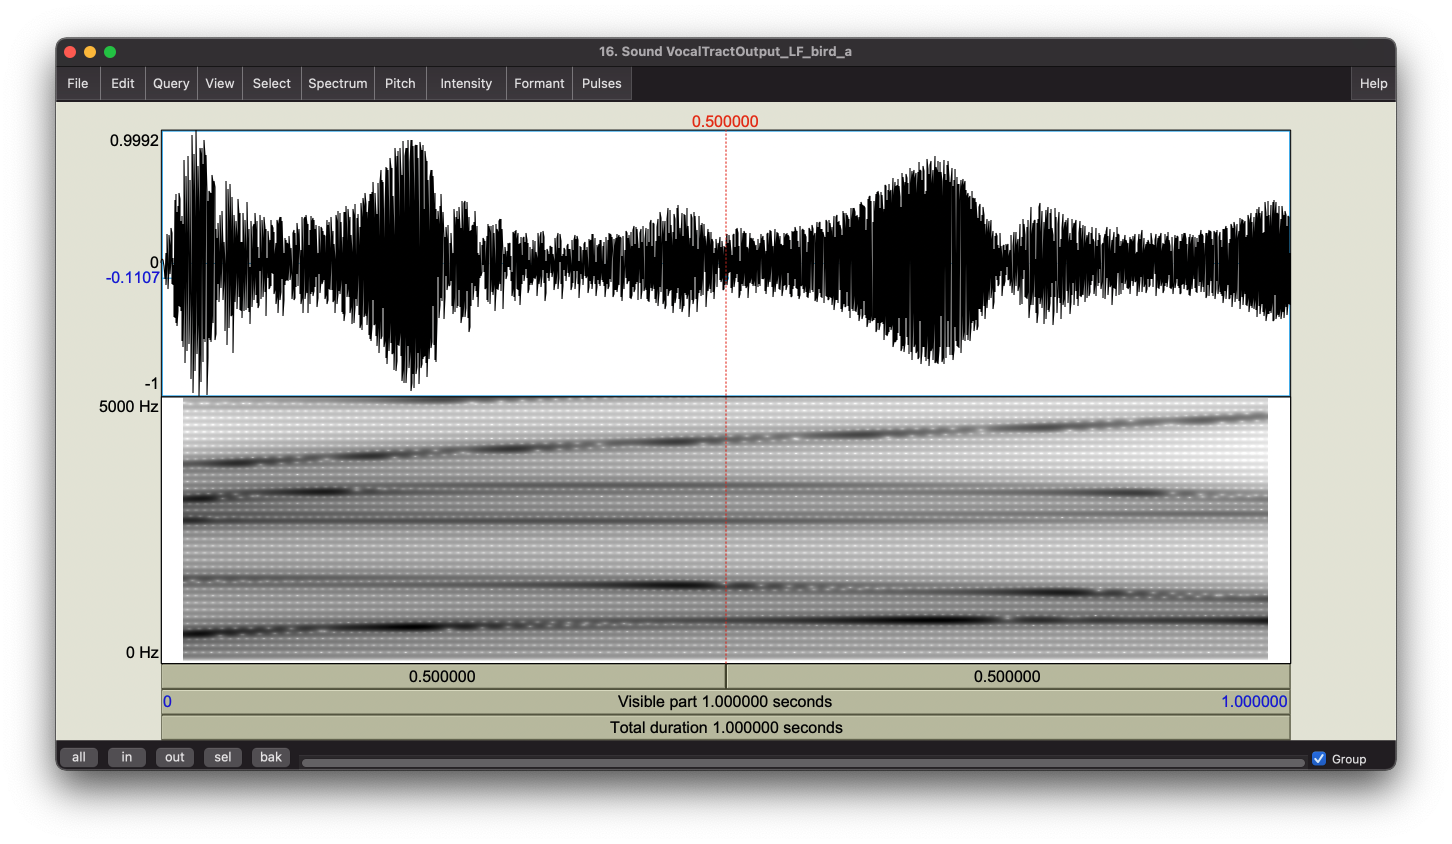The image size is (1452, 844).
Task: Open the Query menu
Action: (x=171, y=84)
